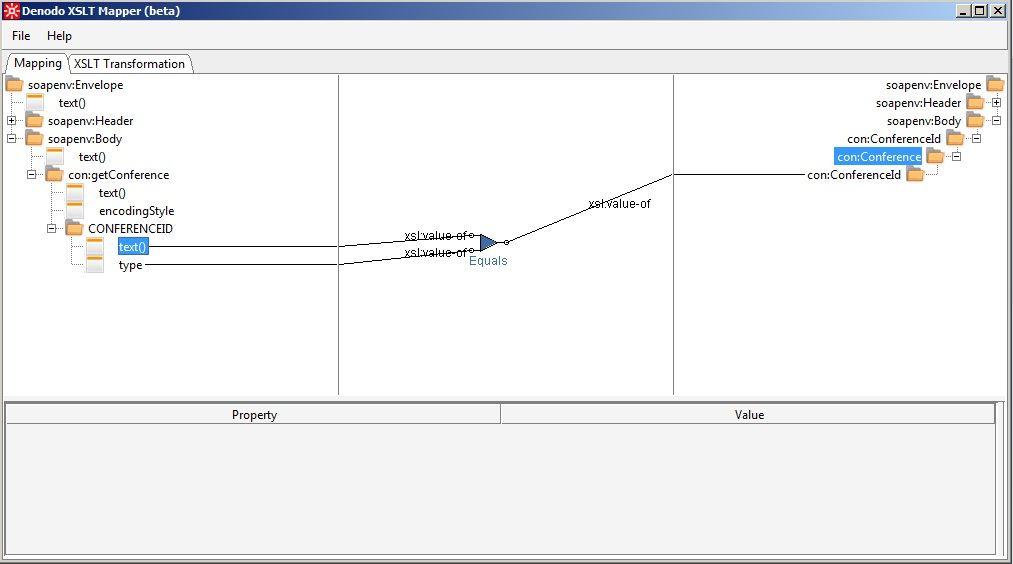The image size is (1013, 564).
Task: Click the Property column header
Action: click(253, 415)
